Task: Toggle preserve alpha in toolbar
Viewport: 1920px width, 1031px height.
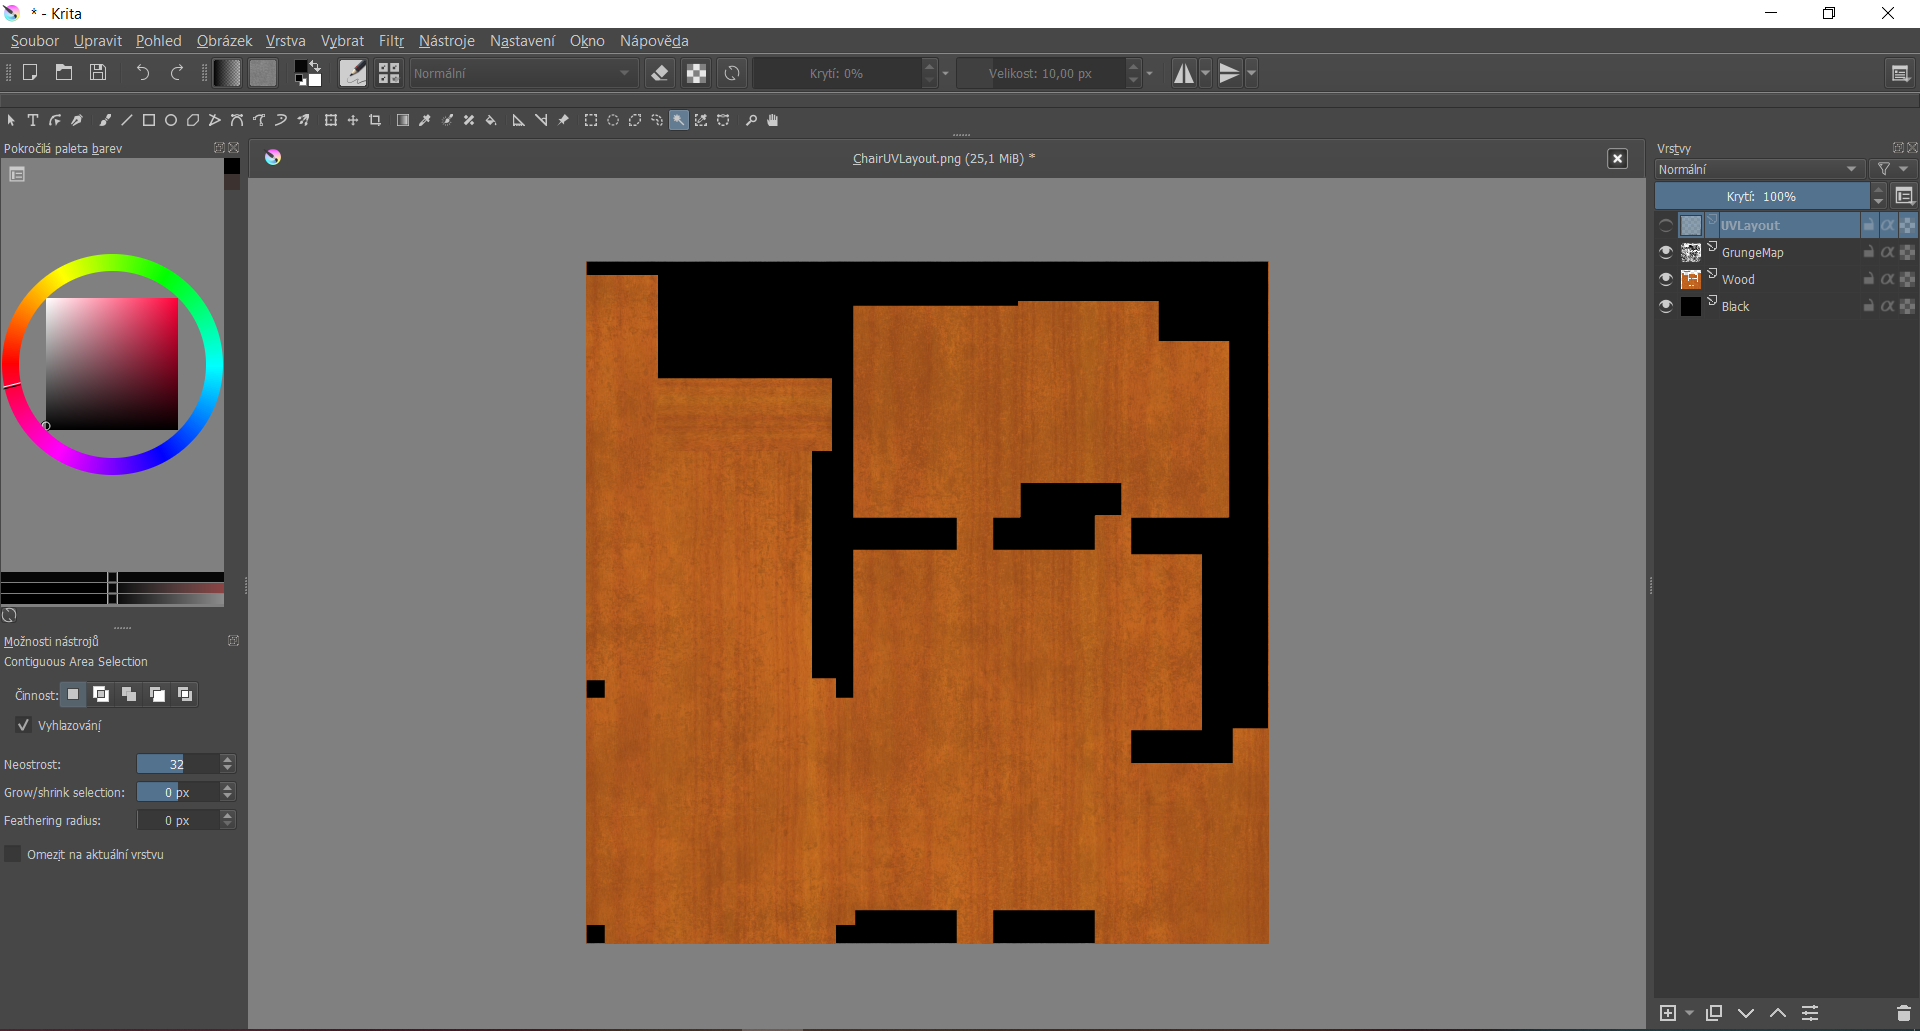Action: (x=696, y=73)
